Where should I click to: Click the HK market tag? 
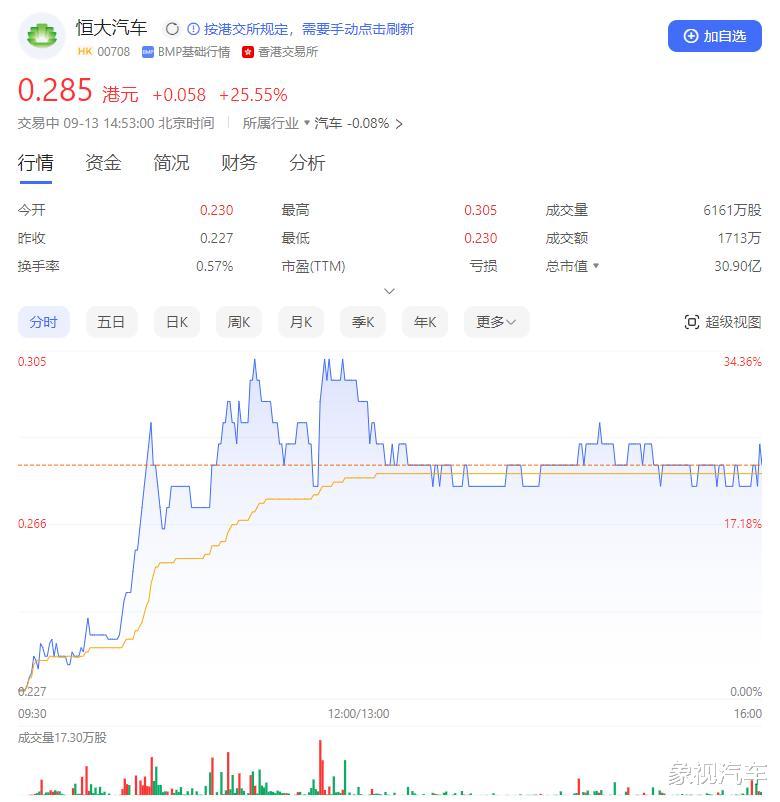click(x=85, y=52)
